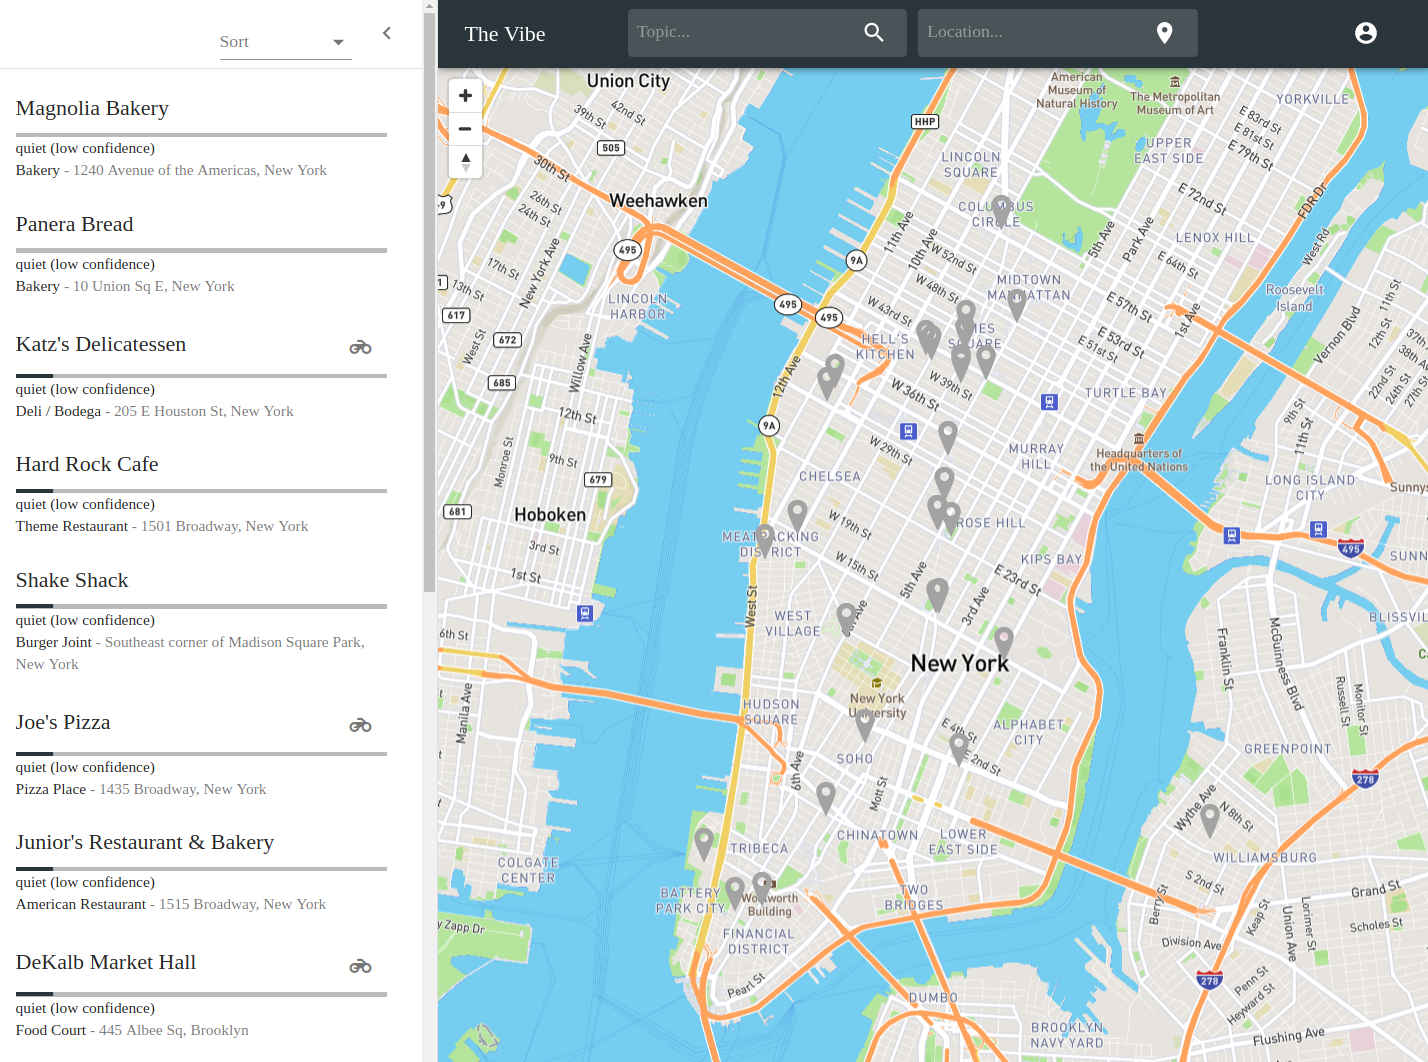Click the 'Hoboken' label on the map
Viewport: 1428px width, 1062px height.
pyautogui.click(x=550, y=515)
